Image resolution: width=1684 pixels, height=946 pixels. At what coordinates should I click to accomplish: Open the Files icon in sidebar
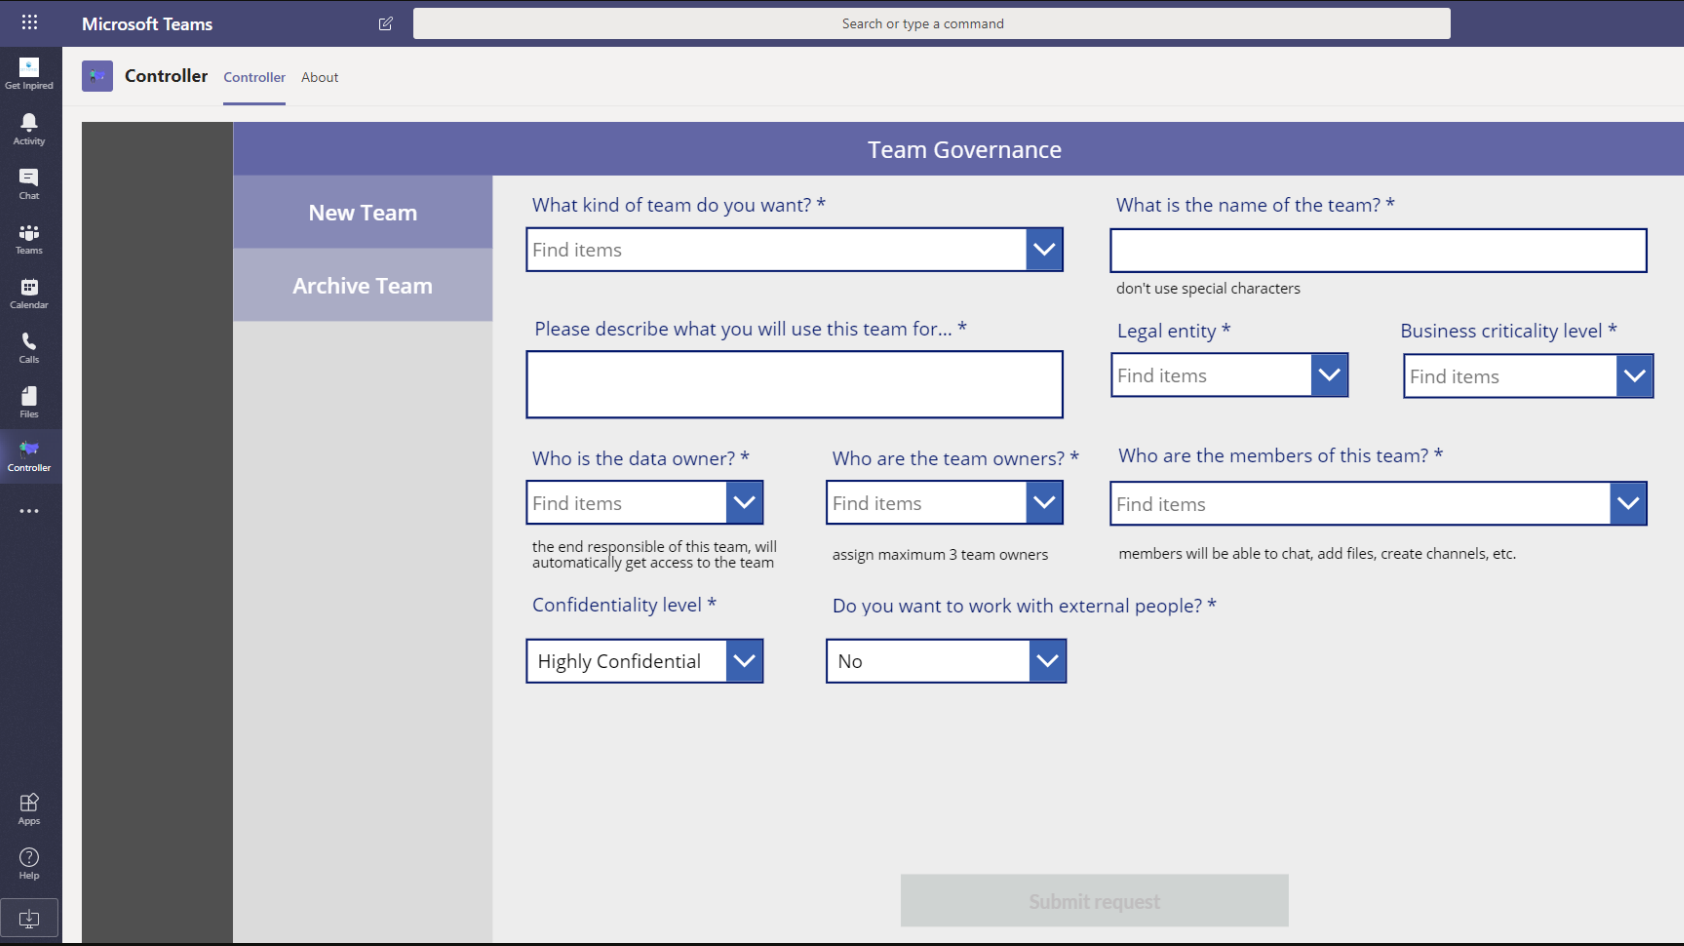29,402
